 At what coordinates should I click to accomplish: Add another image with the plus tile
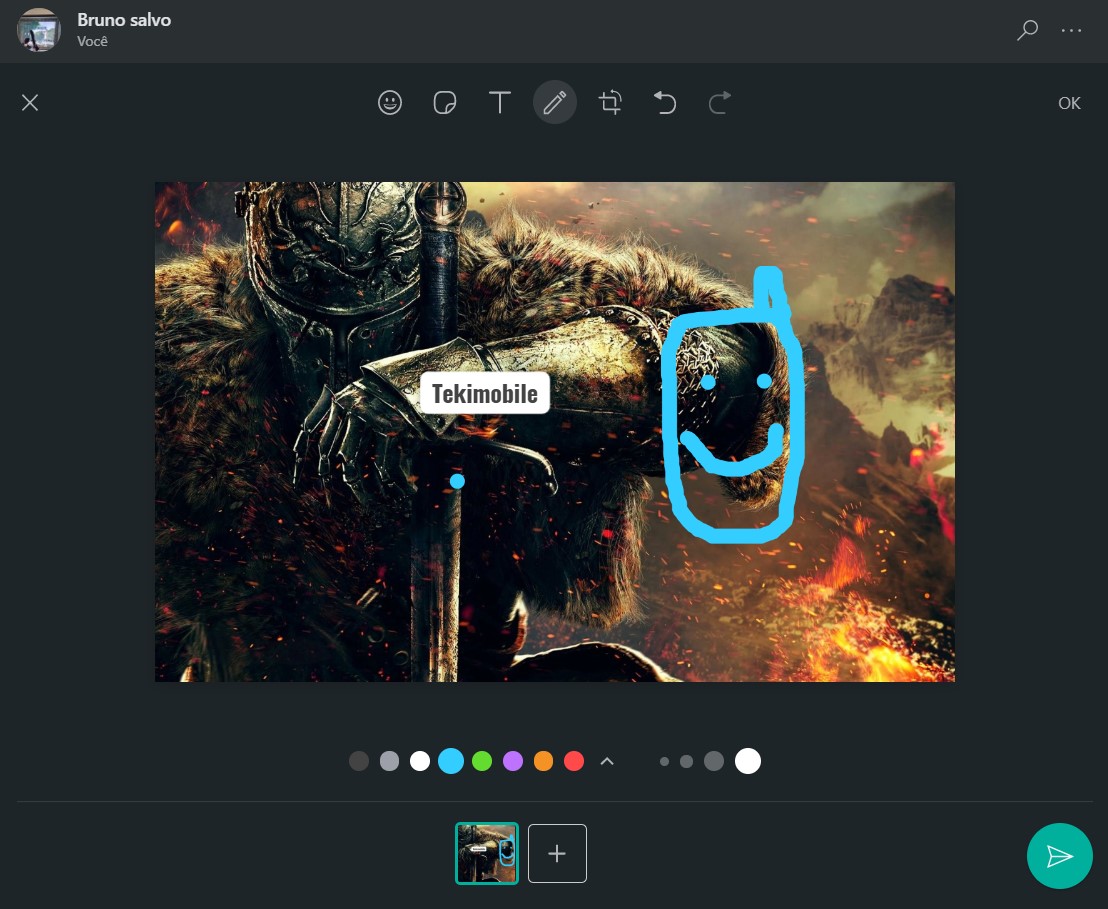(x=557, y=853)
